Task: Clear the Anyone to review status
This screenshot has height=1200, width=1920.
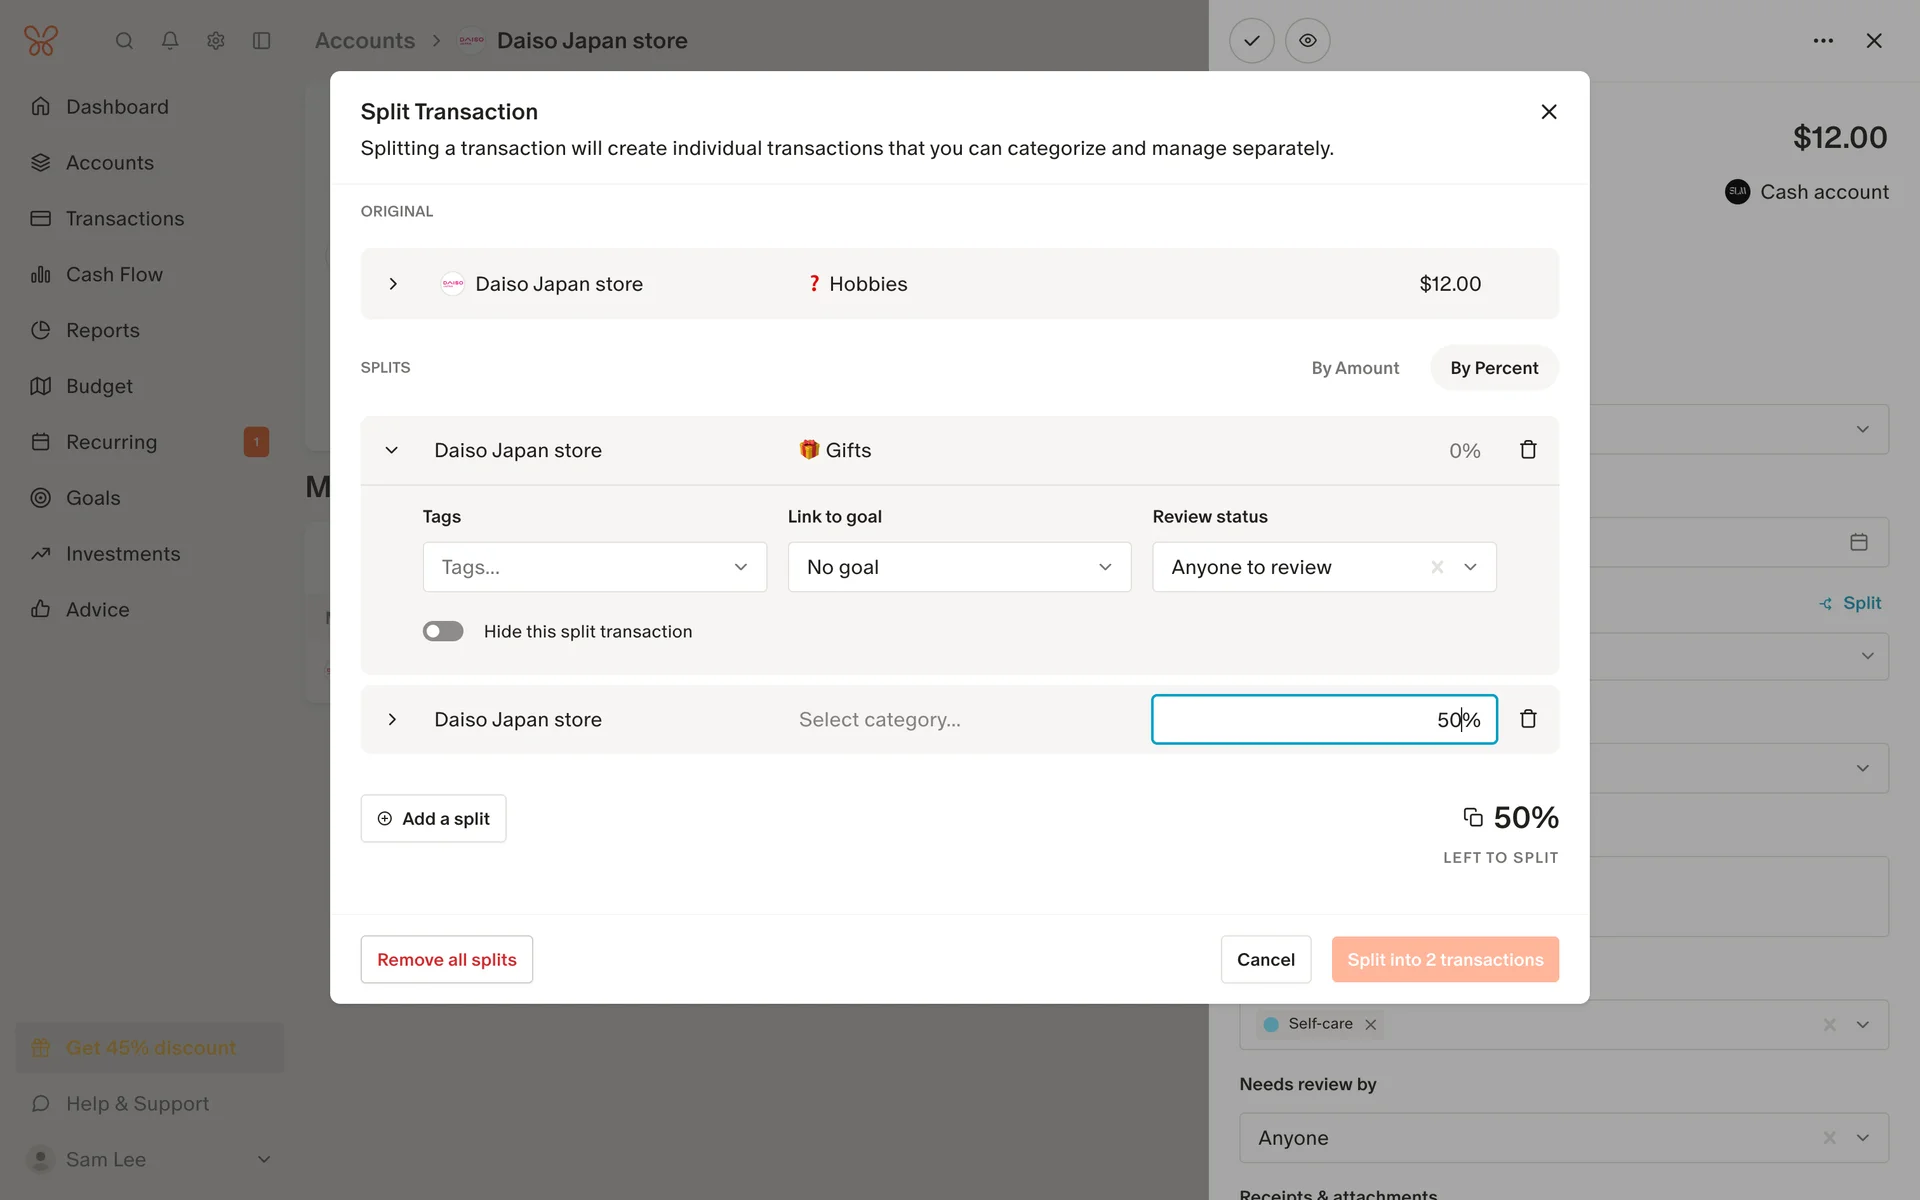Action: pos(1437,567)
